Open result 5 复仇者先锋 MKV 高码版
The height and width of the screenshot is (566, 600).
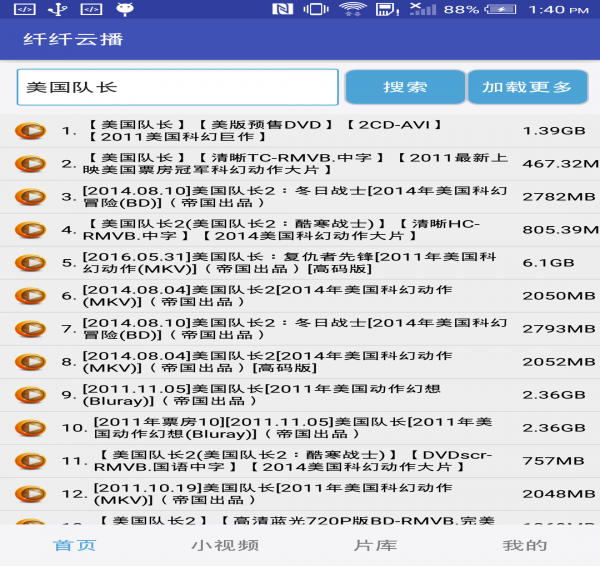pos(290,263)
